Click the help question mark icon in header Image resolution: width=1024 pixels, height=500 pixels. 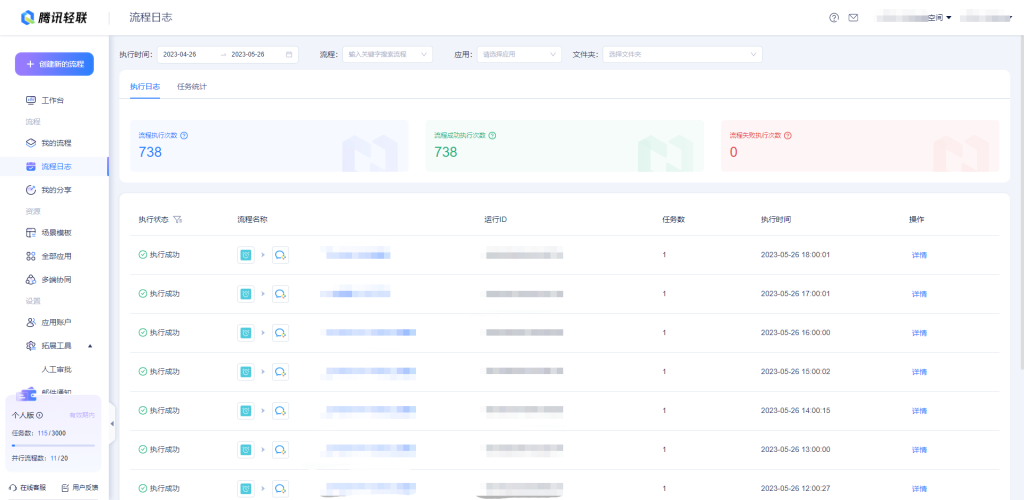coord(834,18)
